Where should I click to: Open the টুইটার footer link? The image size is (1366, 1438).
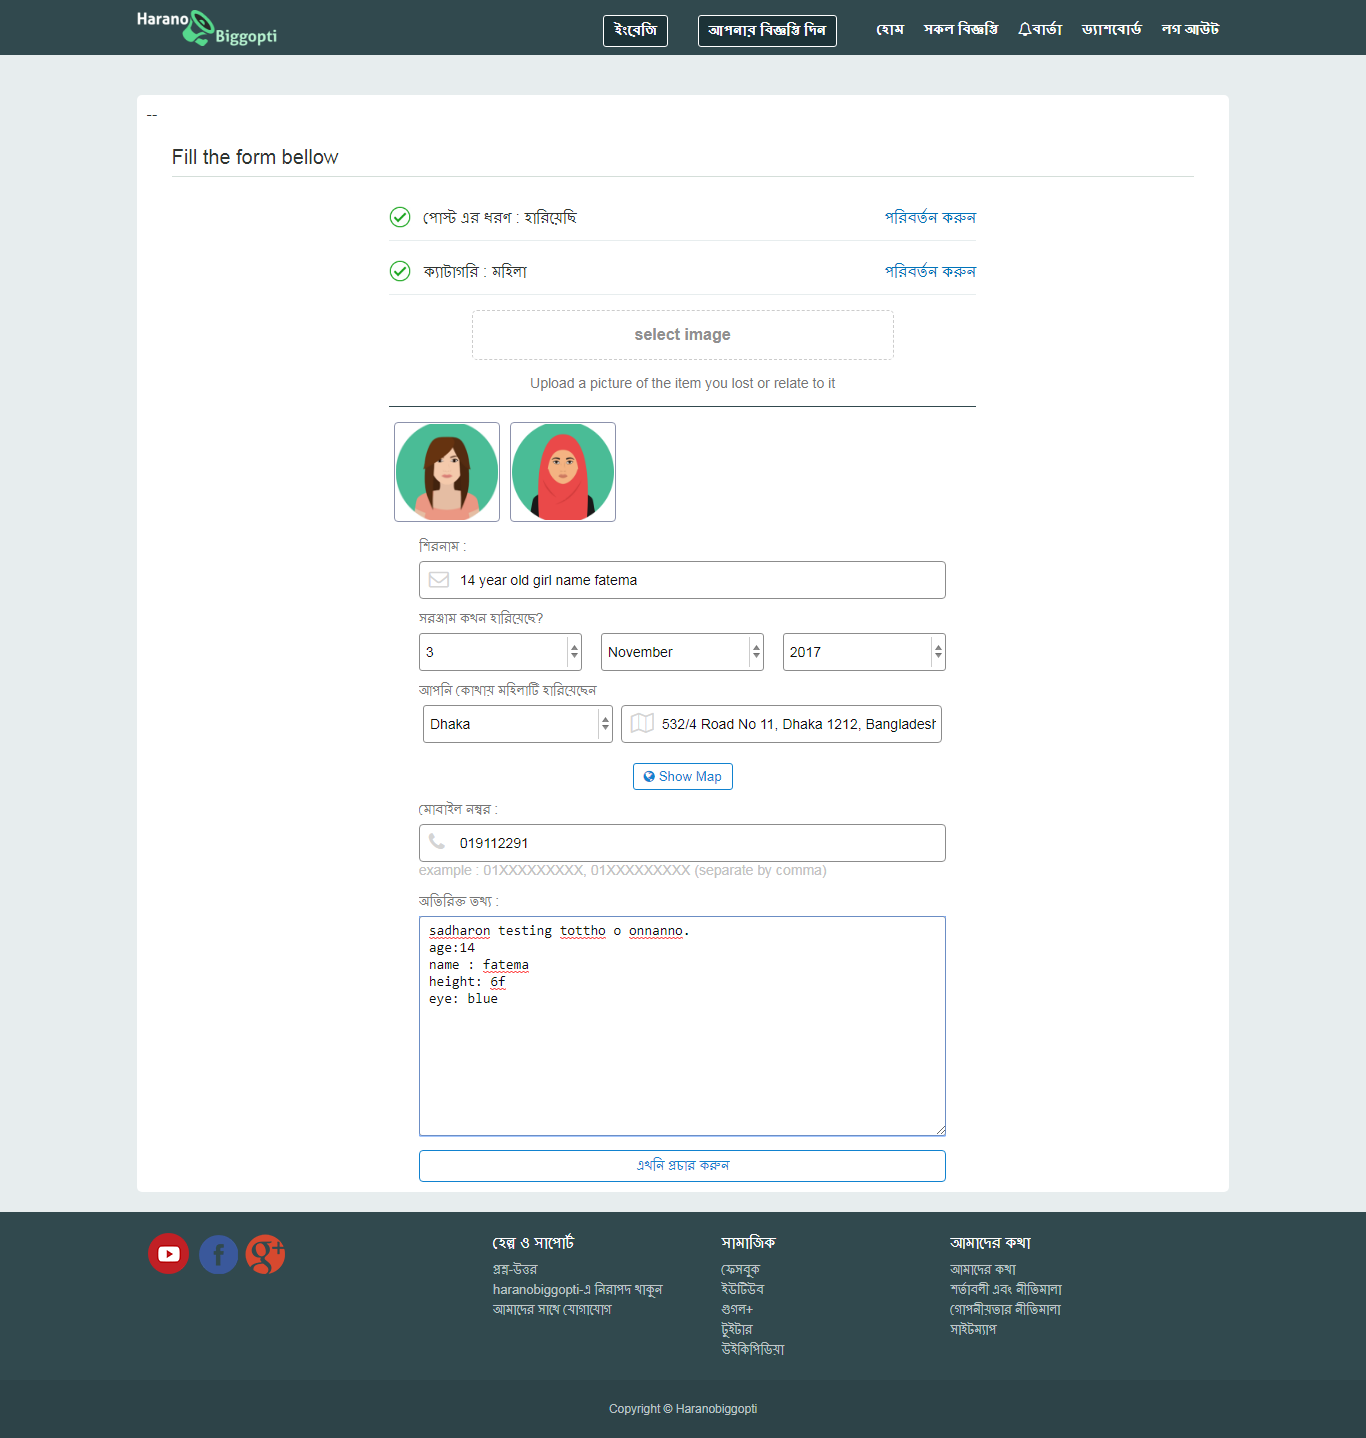pyautogui.click(x=737, y=1329)
